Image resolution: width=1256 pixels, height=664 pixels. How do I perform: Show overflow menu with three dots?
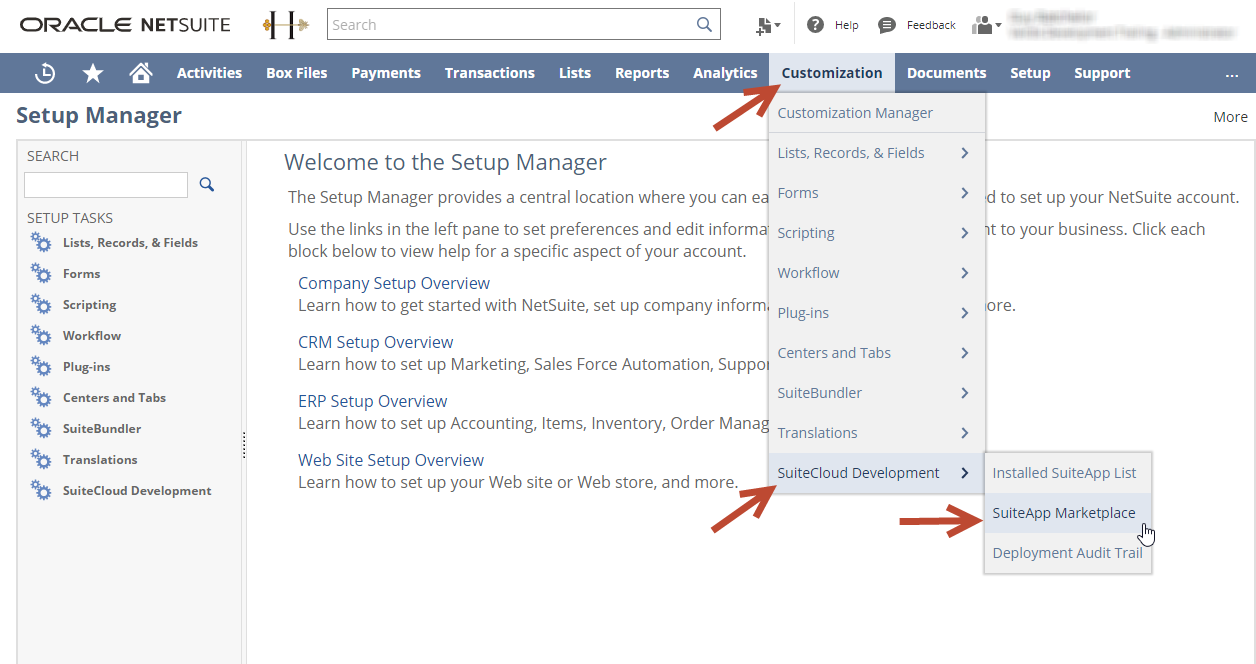[1231, 73]
